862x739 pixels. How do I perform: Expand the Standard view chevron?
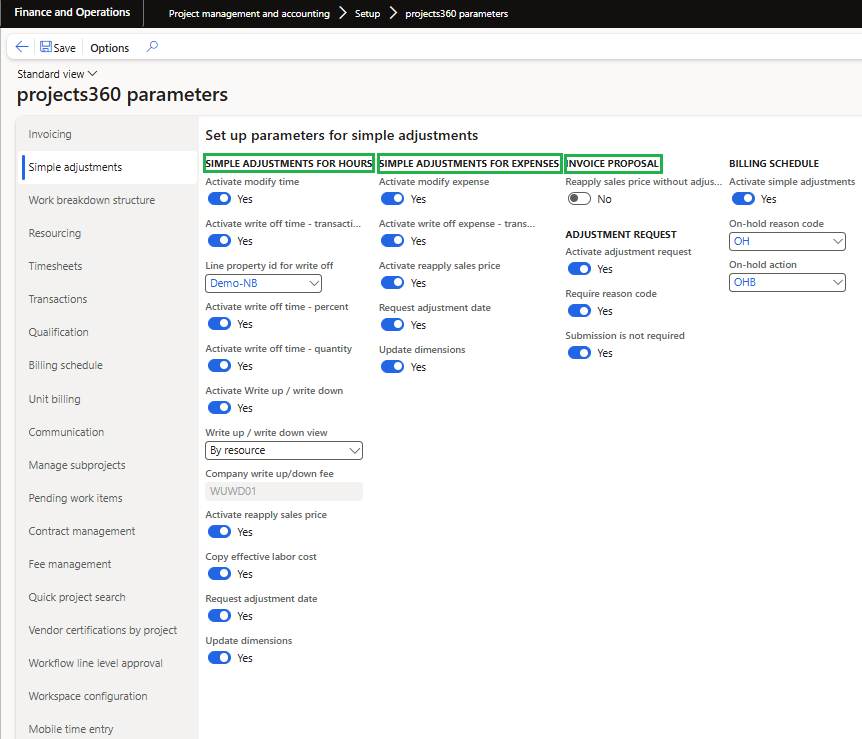[x=93, y=74]
